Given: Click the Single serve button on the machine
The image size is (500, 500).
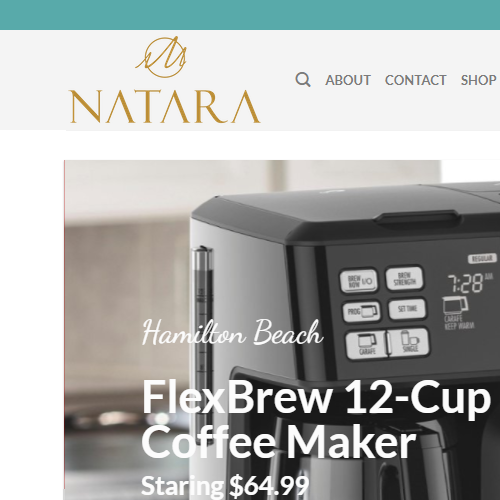Looking at the screenshot, I should coord(409,342).
